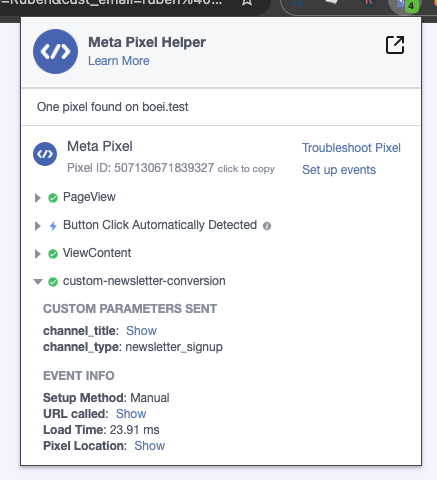Click the newsletter_signup channel_type value
This screenshot has height=480, width=437.
[174, 347]
